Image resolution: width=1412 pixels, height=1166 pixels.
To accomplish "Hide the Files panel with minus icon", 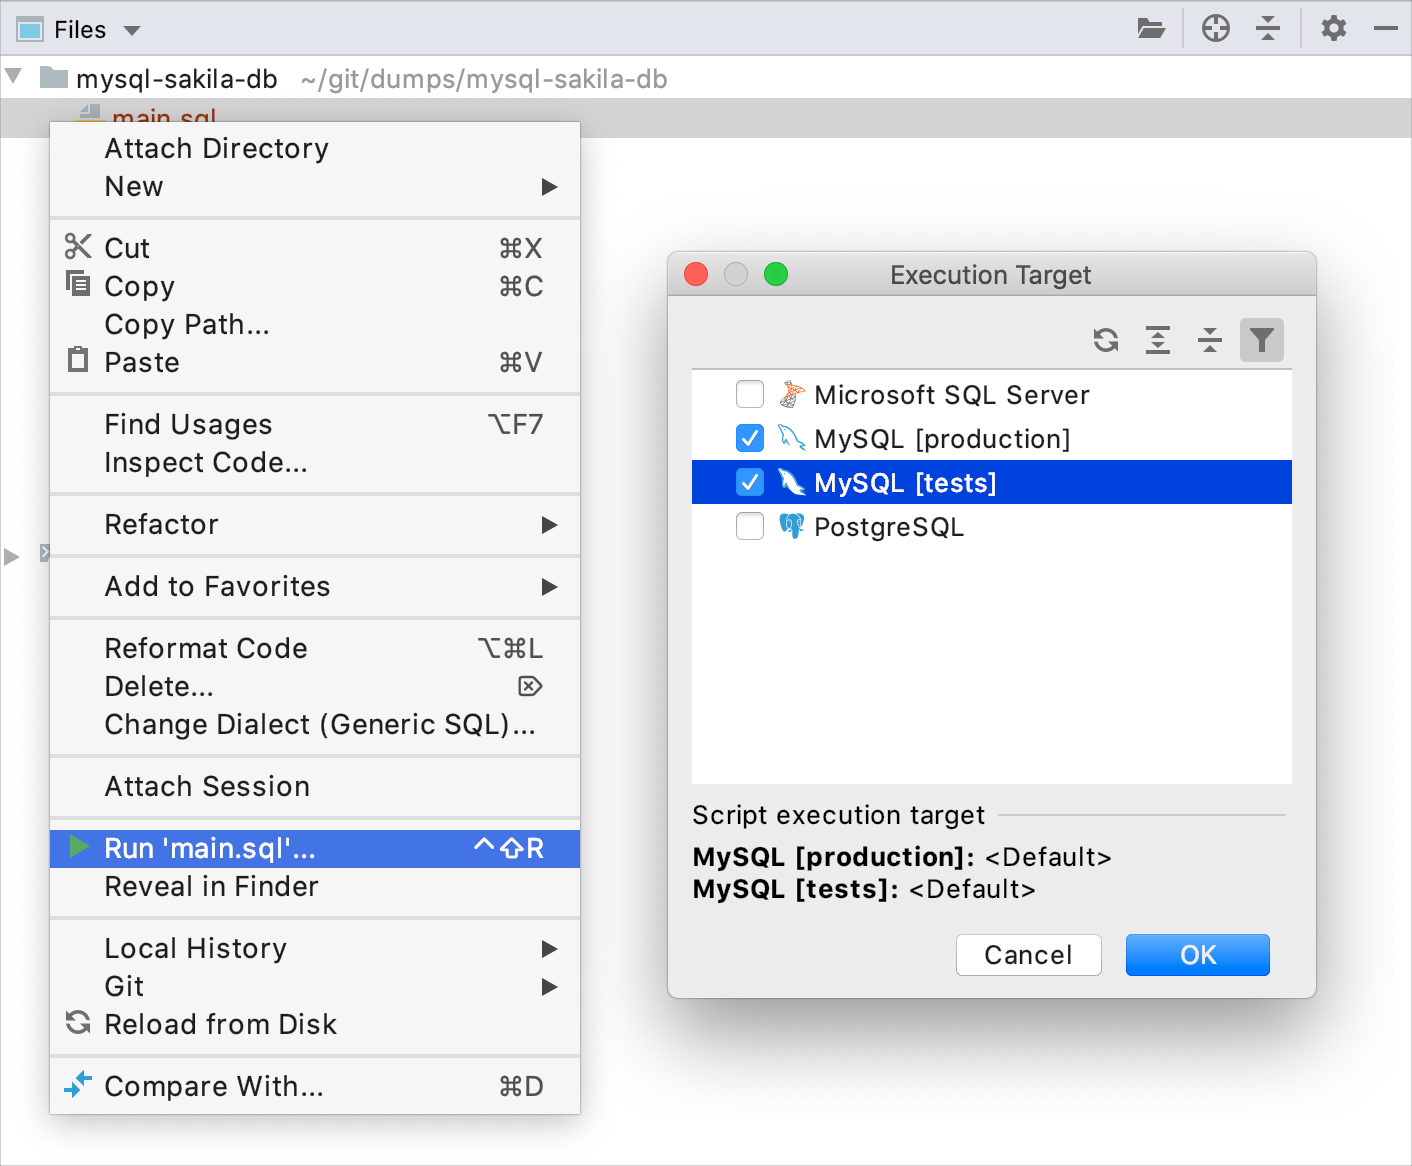I will tap(1386, 29).
